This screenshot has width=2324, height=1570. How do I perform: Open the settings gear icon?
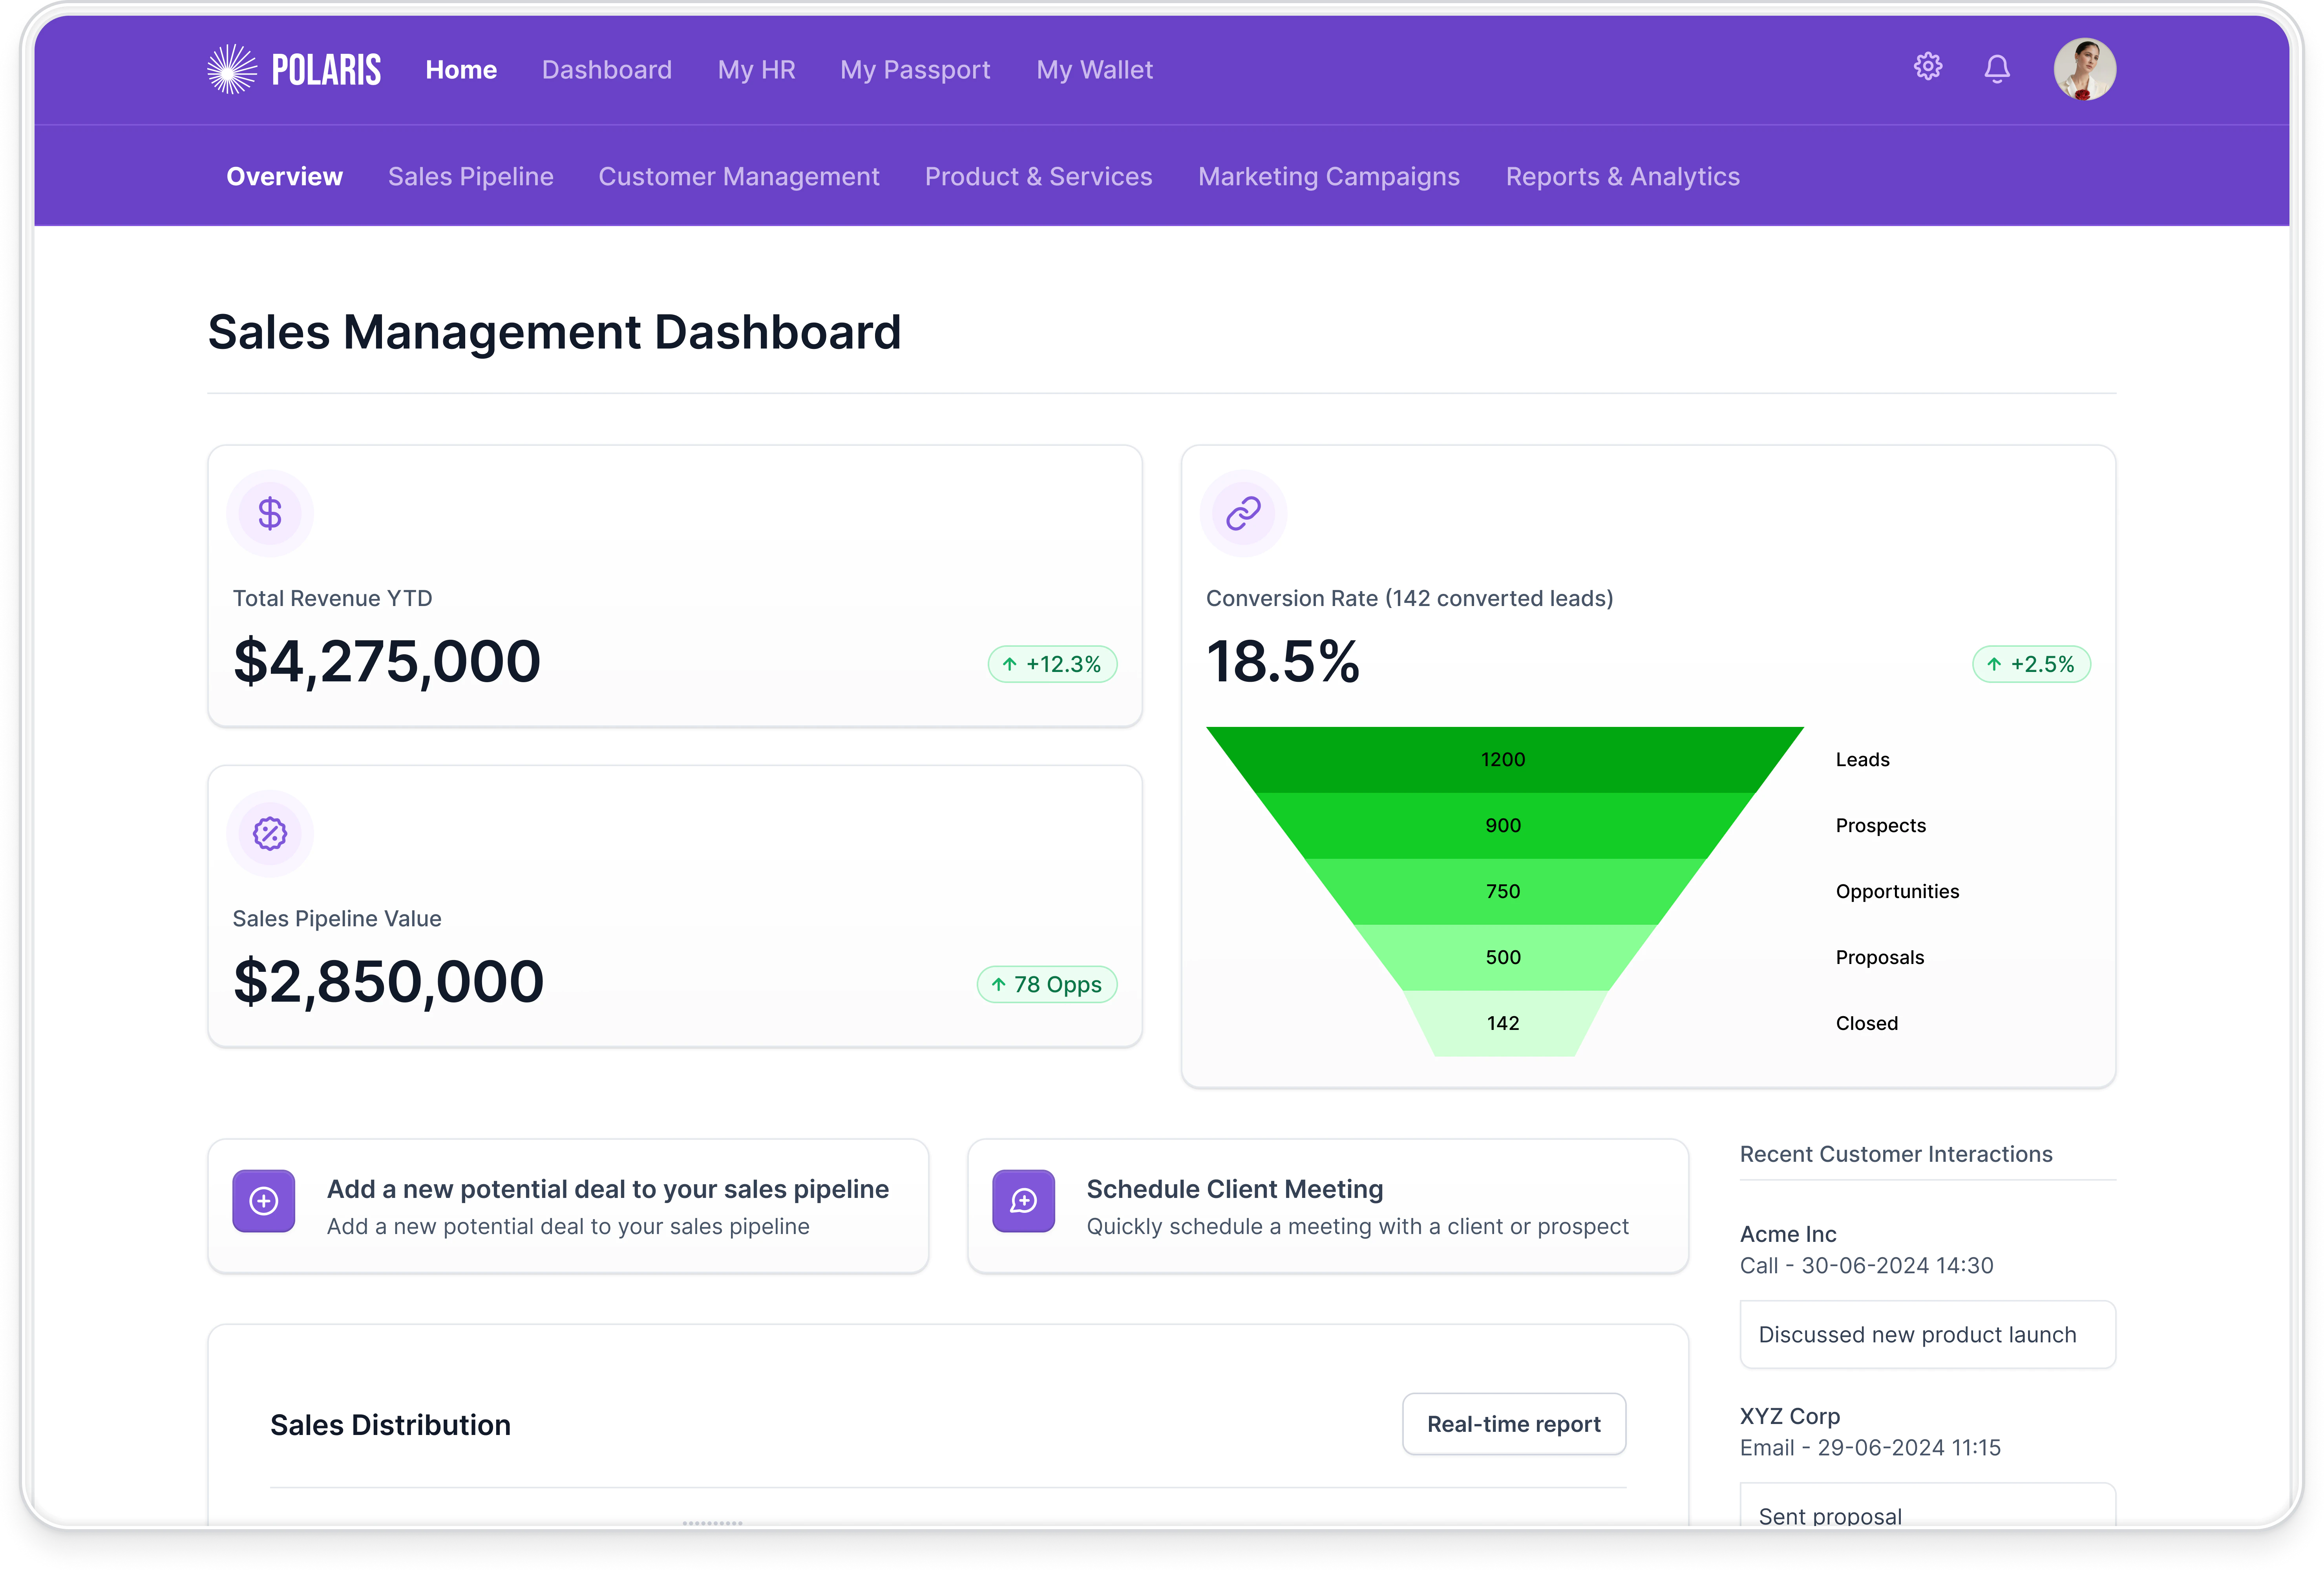1928,67
